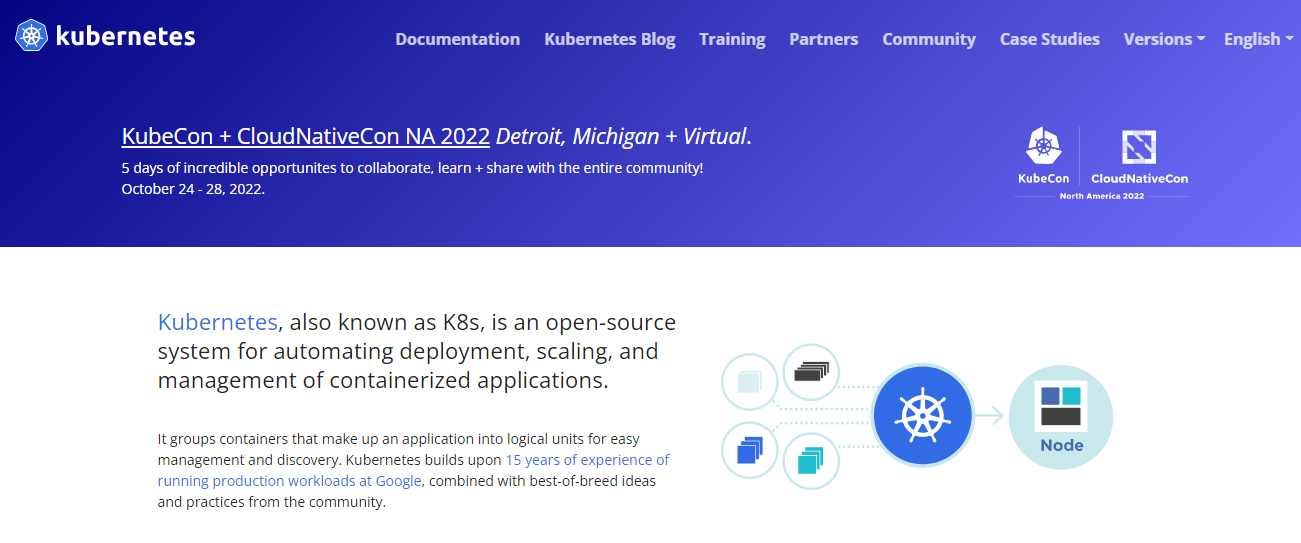
Task: Click the CloudNativeCon logo in banner
Action: pos(1139,156)
